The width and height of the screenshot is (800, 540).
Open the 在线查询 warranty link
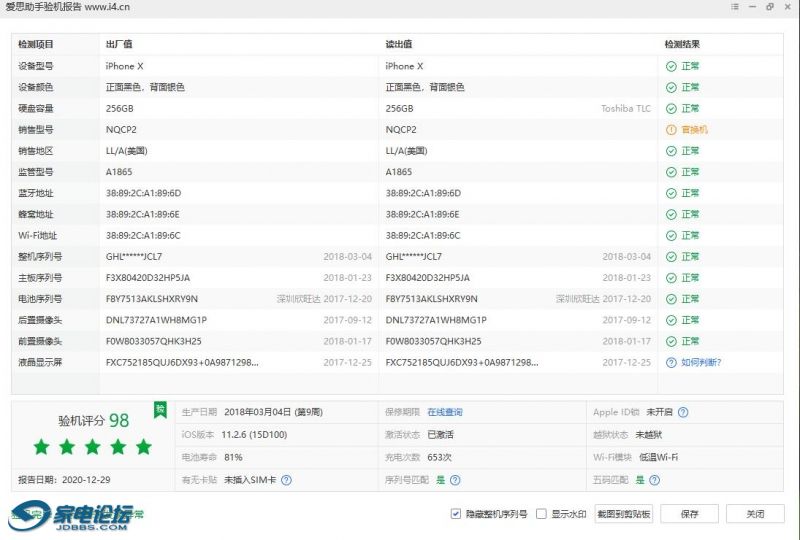[445, 412]
